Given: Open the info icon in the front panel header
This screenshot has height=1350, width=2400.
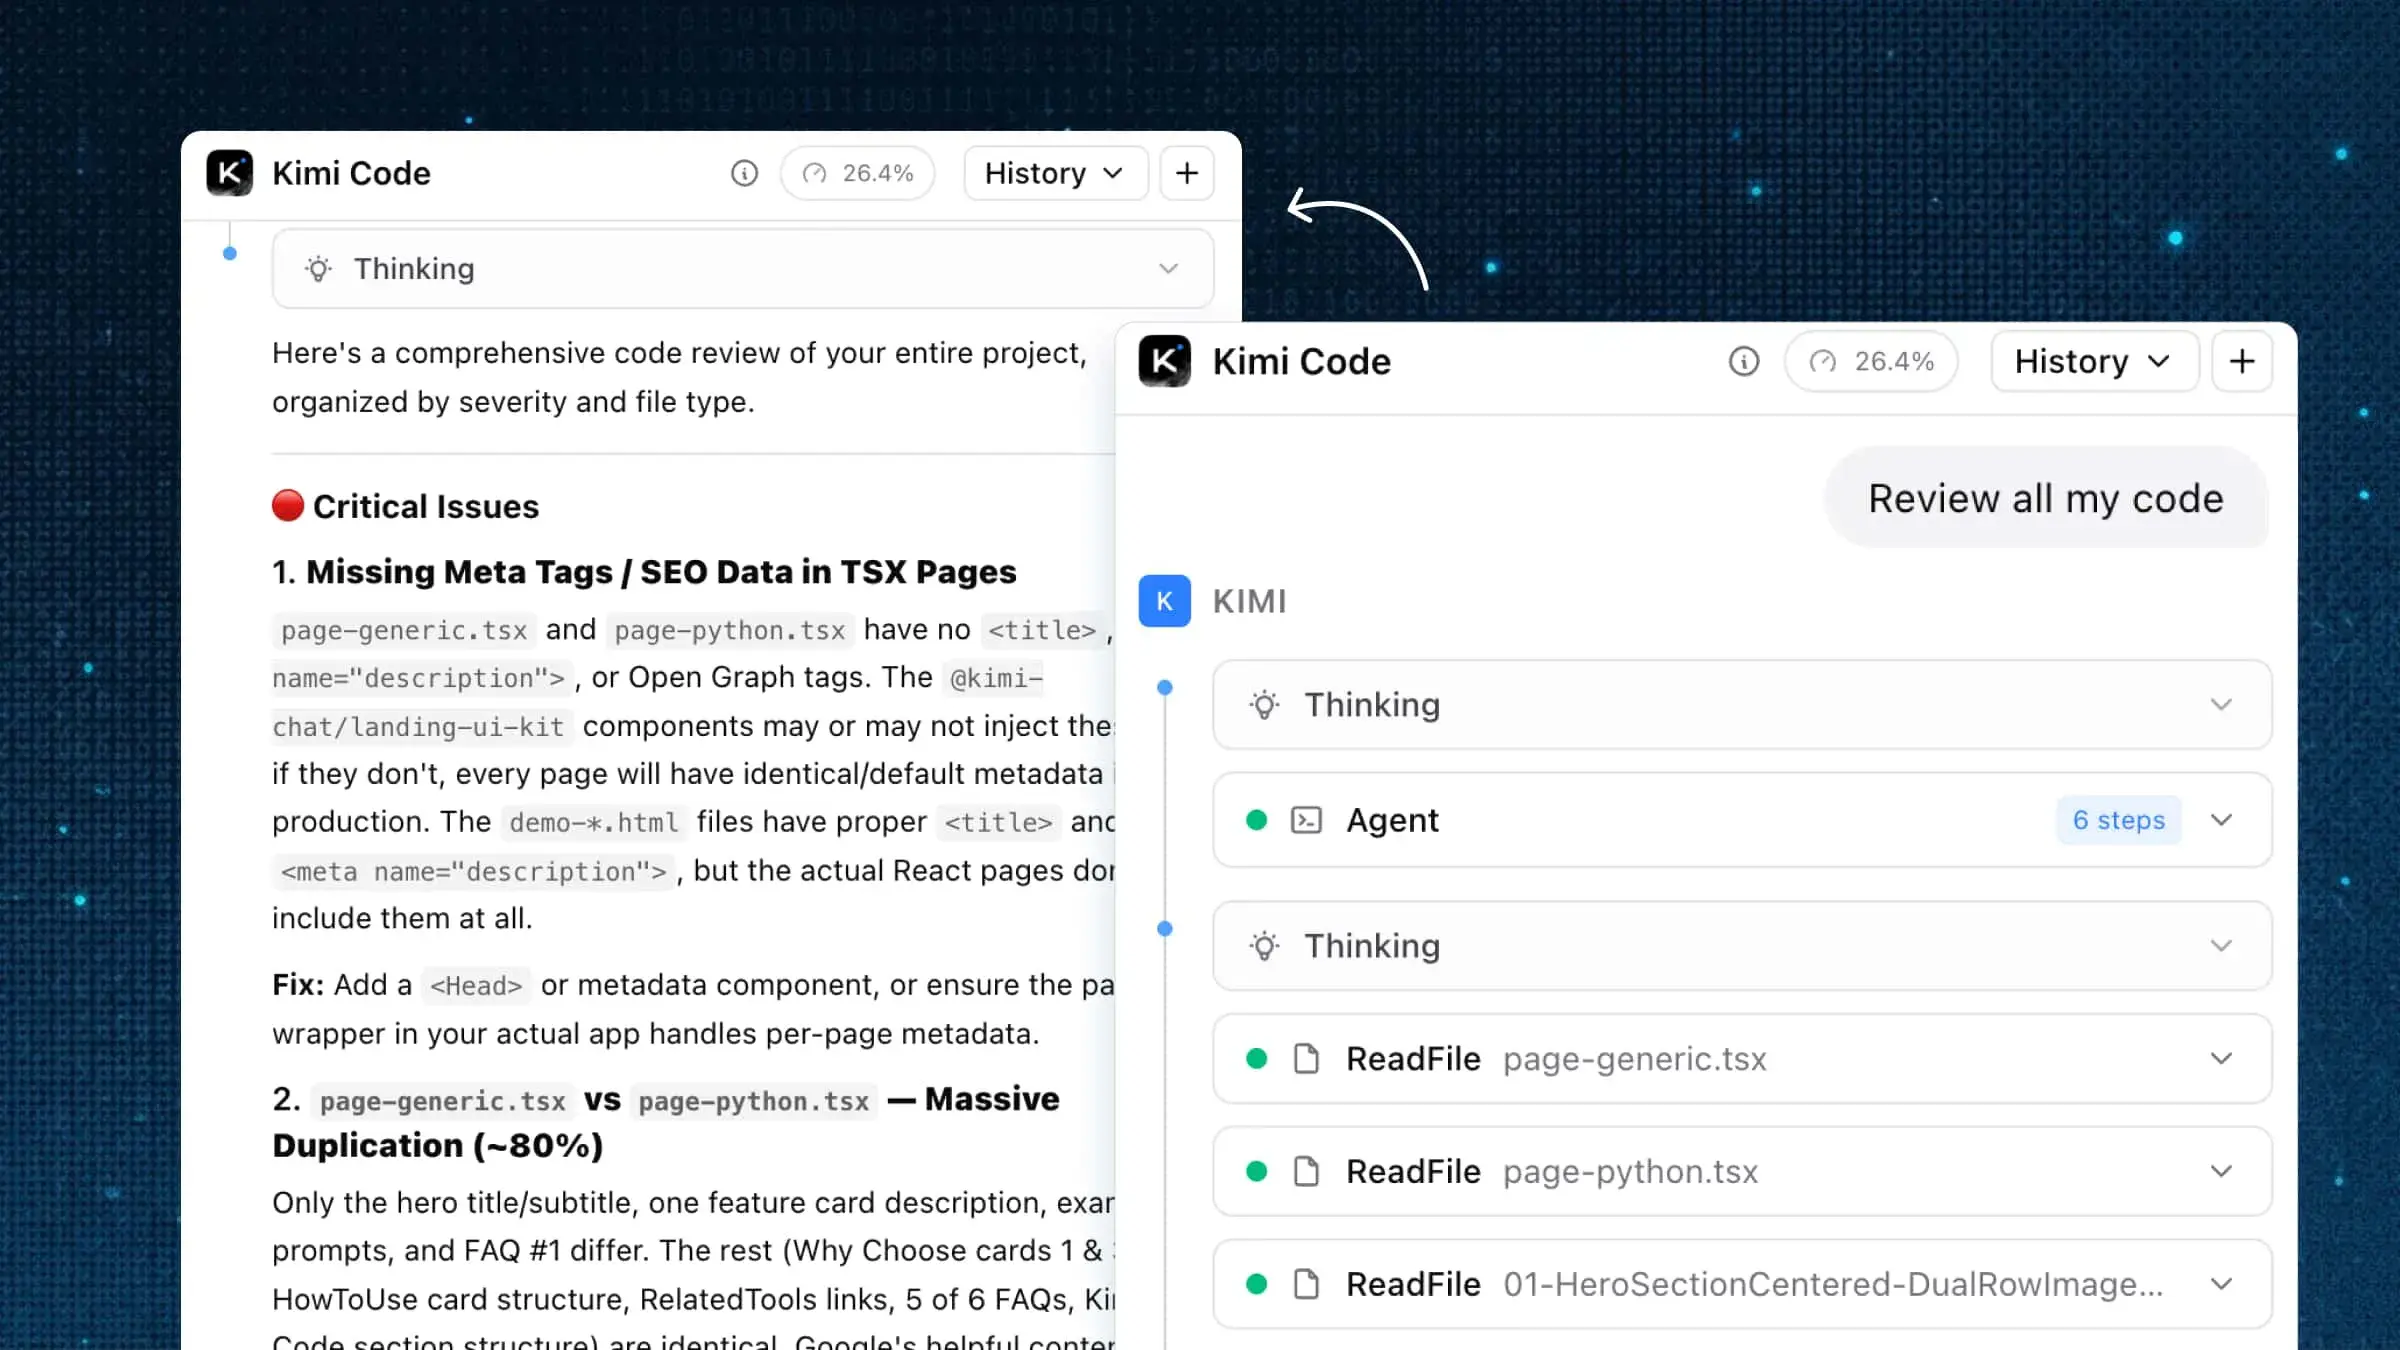Looking at the screenshot, I should [1744, 361].
